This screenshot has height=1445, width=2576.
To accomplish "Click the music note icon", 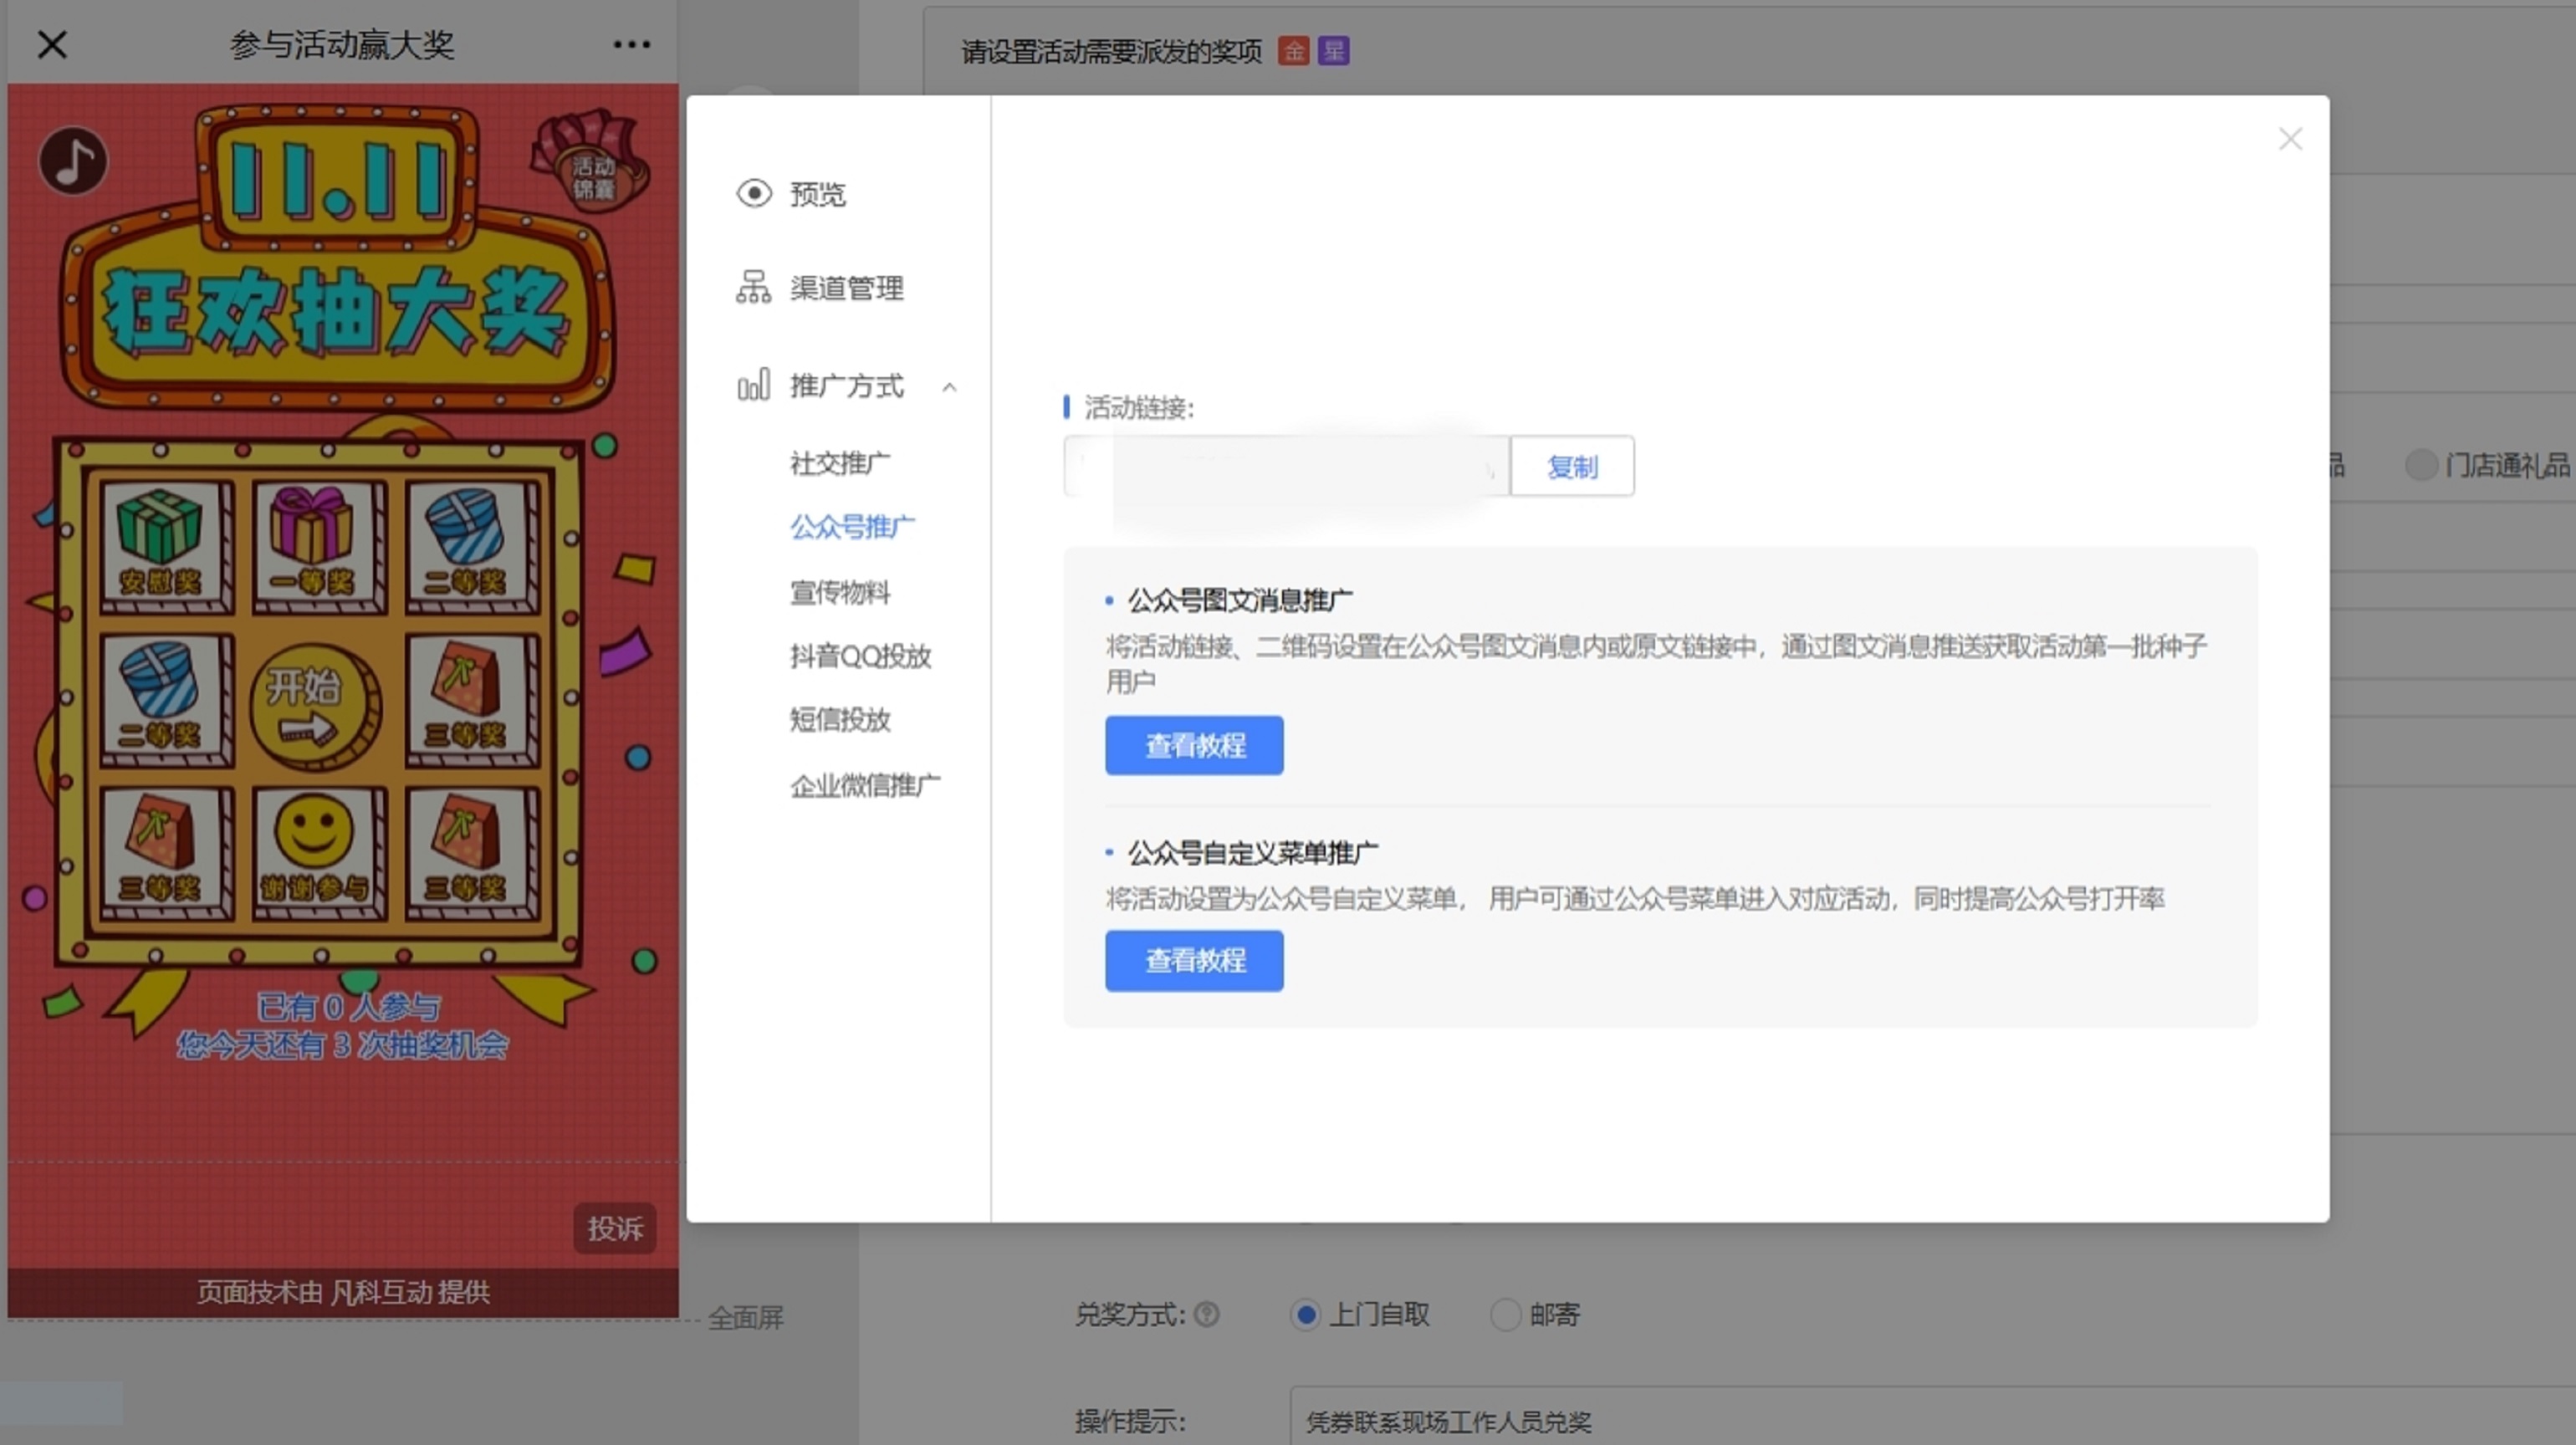I will (73, 161).
